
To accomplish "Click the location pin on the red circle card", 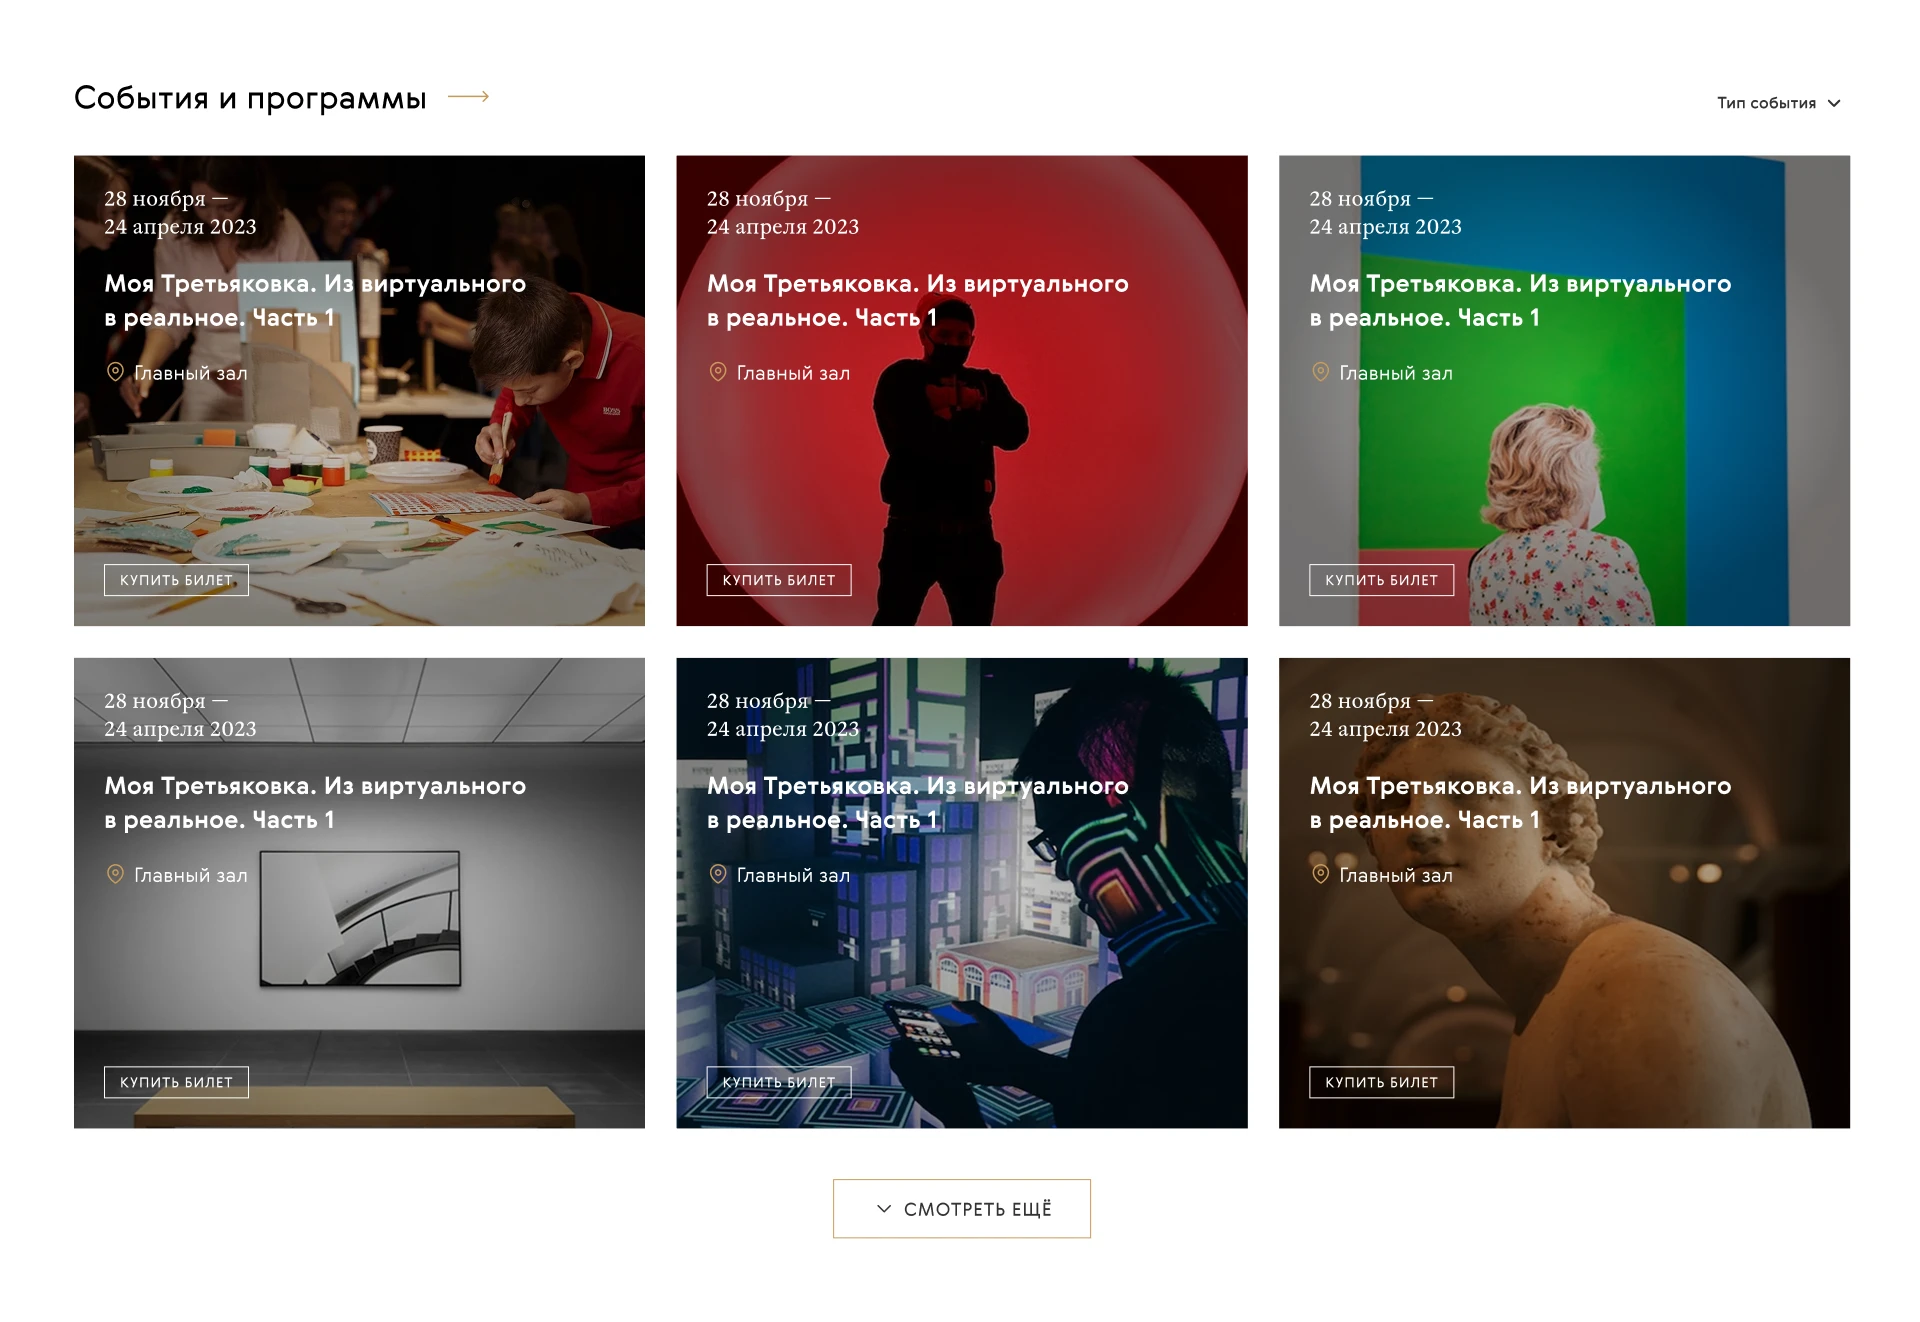I will (718, 372).
